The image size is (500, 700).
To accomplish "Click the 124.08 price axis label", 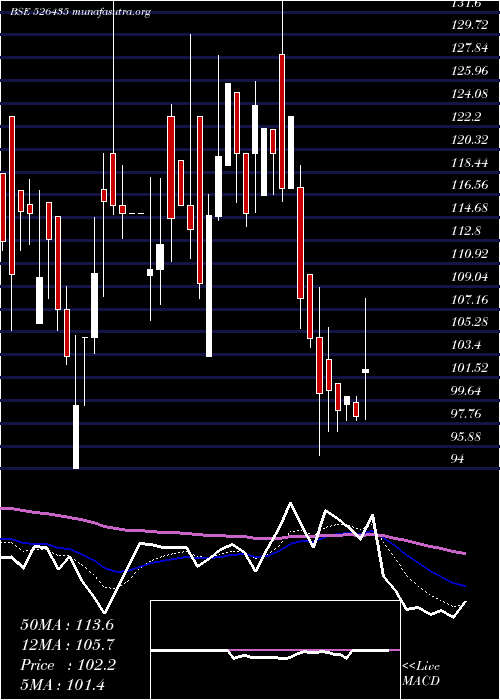I will [468, 94].
